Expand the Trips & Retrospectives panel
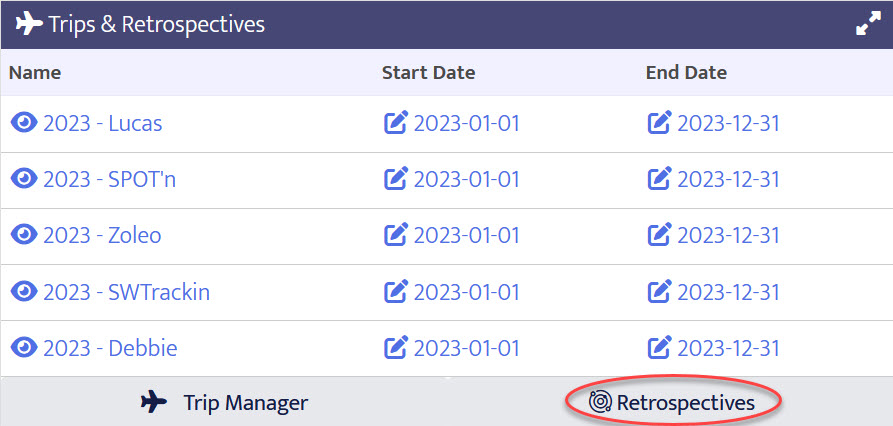The height and width of the screenshot is (426, 893). [867, 25]
